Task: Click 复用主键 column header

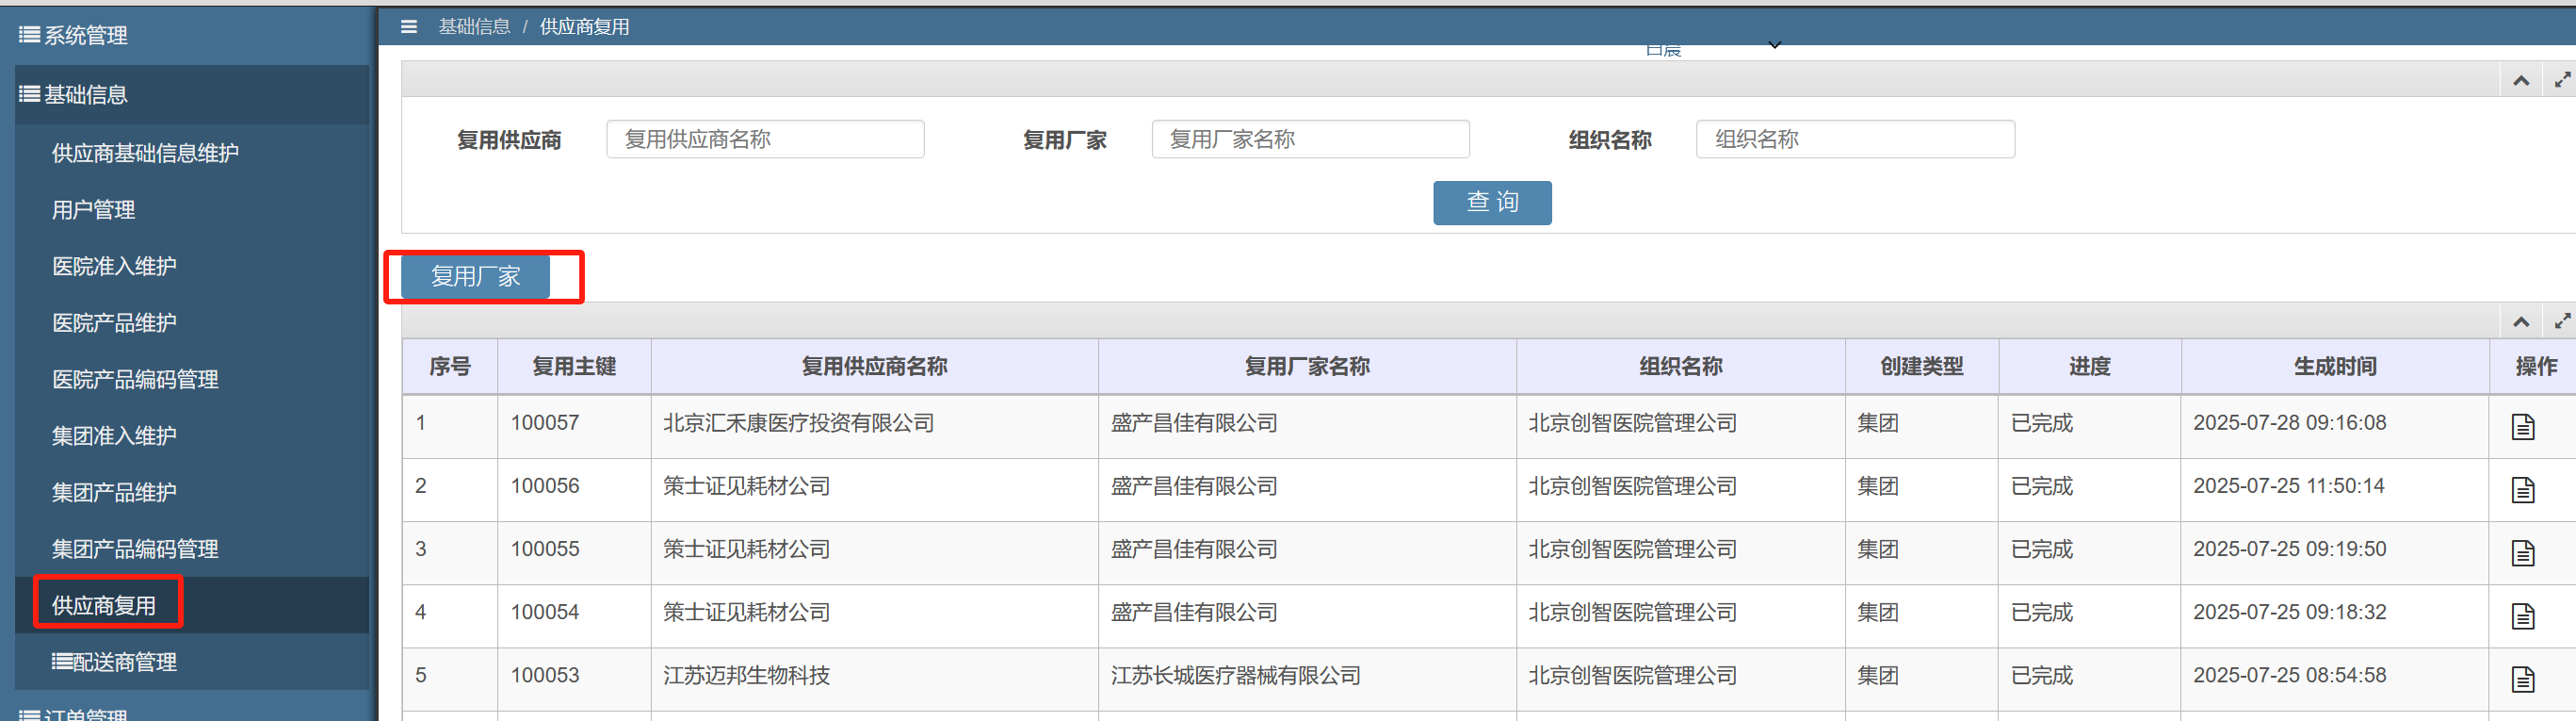Action: coord(574,367)
